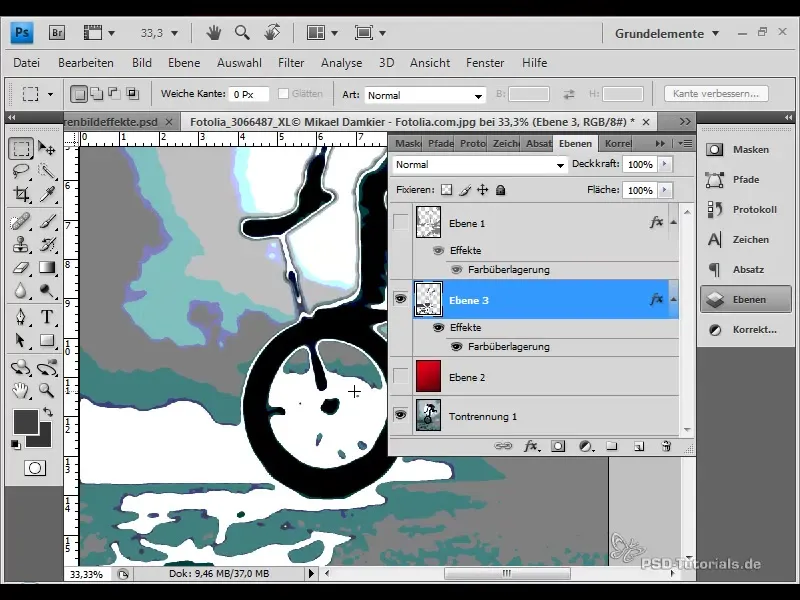Screen dimensions: 800x600
Task: Hide the Ebene 3 layer
Action: 401,299
